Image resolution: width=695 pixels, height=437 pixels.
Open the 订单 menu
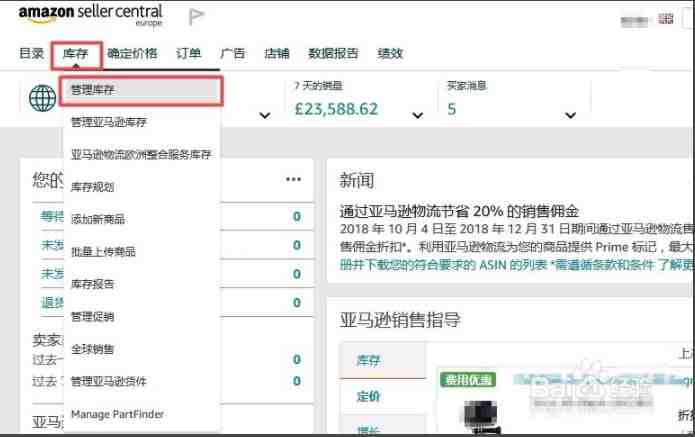pyautogui.click(x=189, y=54)
